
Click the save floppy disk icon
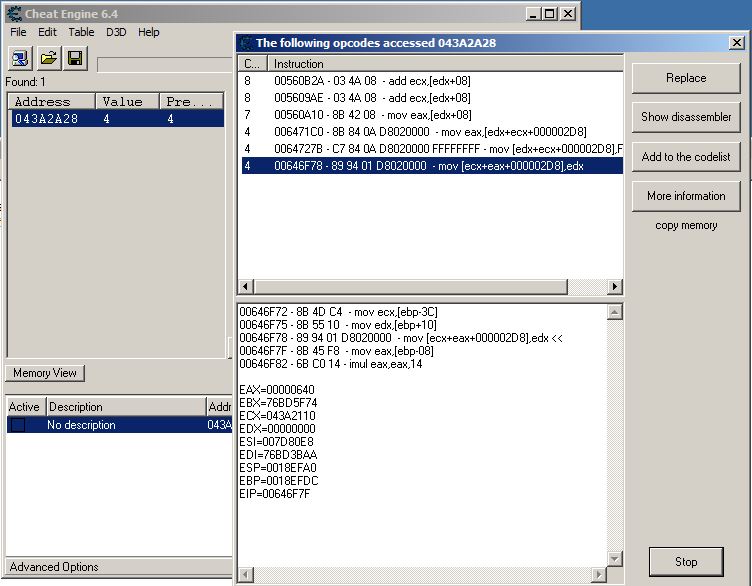click(x=74, y=59)
